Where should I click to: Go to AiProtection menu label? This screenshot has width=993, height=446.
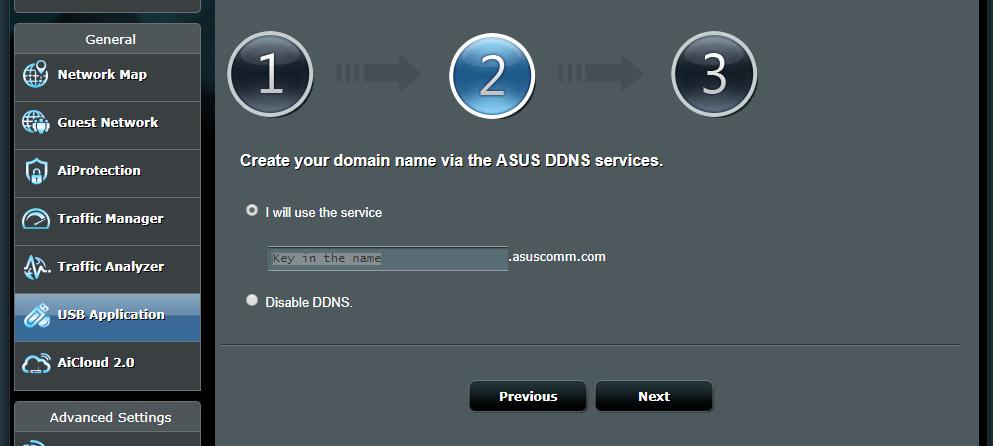(99, 170)
